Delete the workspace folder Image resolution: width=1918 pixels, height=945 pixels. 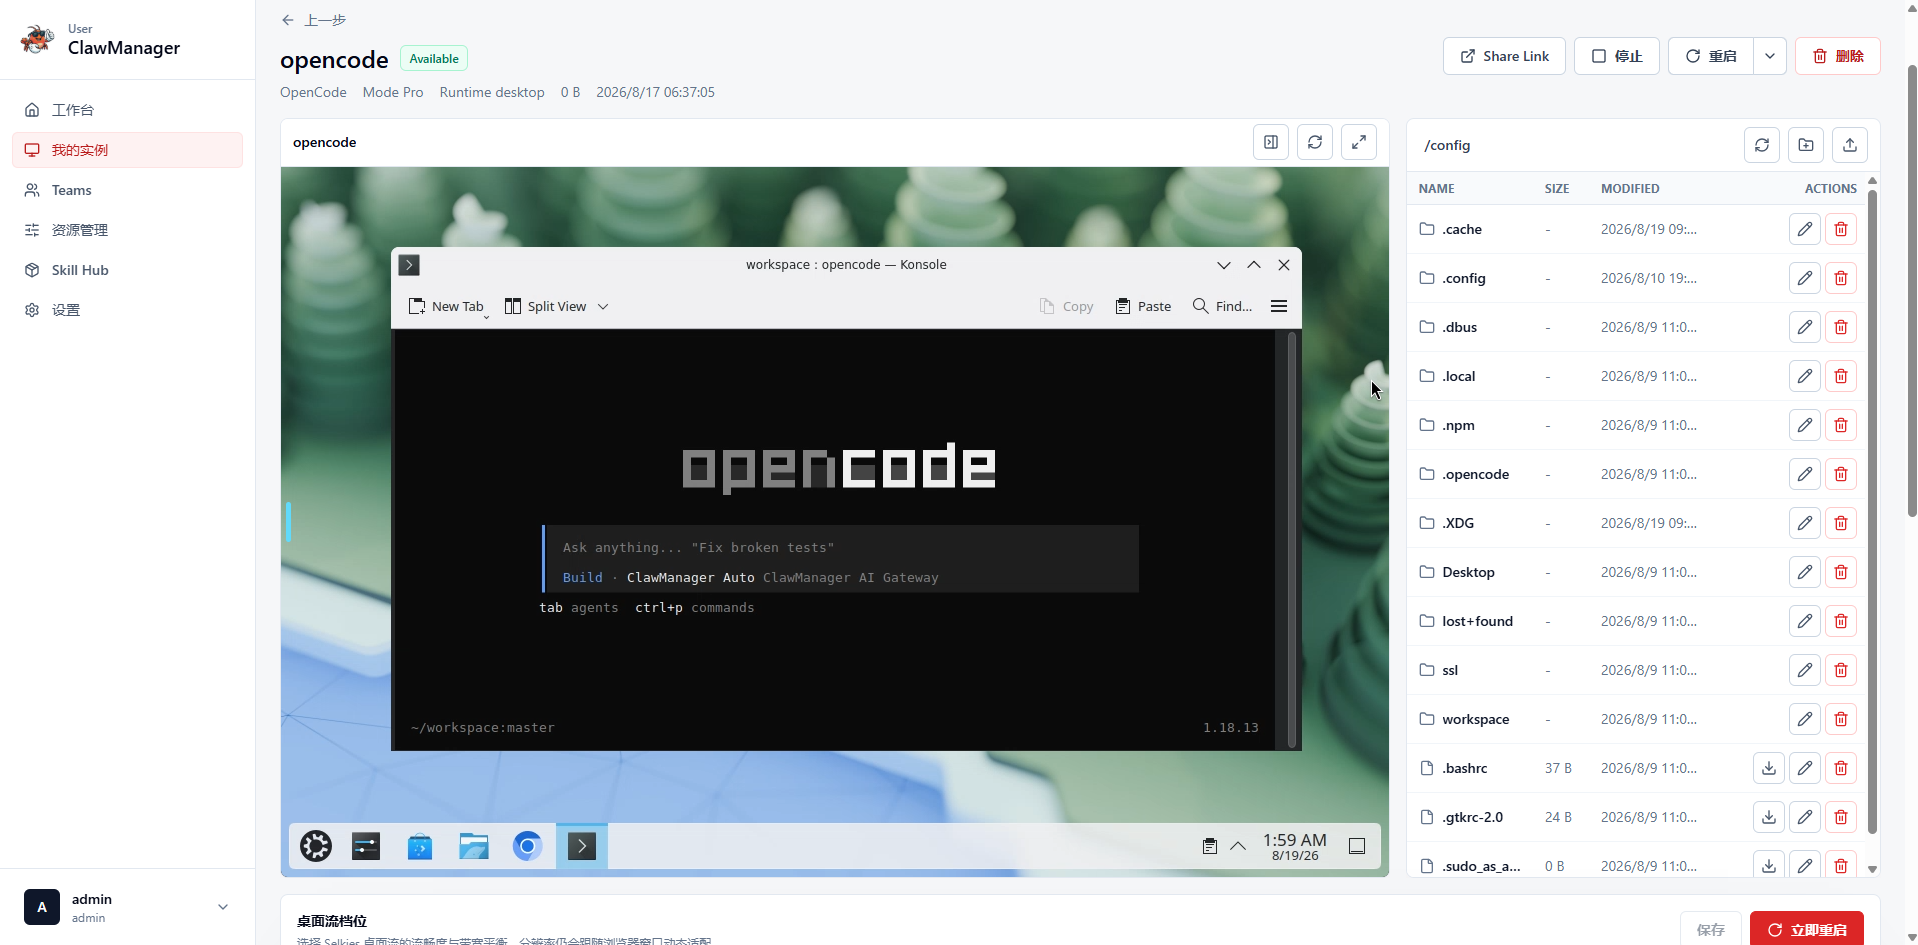[x=1841, y=719]
